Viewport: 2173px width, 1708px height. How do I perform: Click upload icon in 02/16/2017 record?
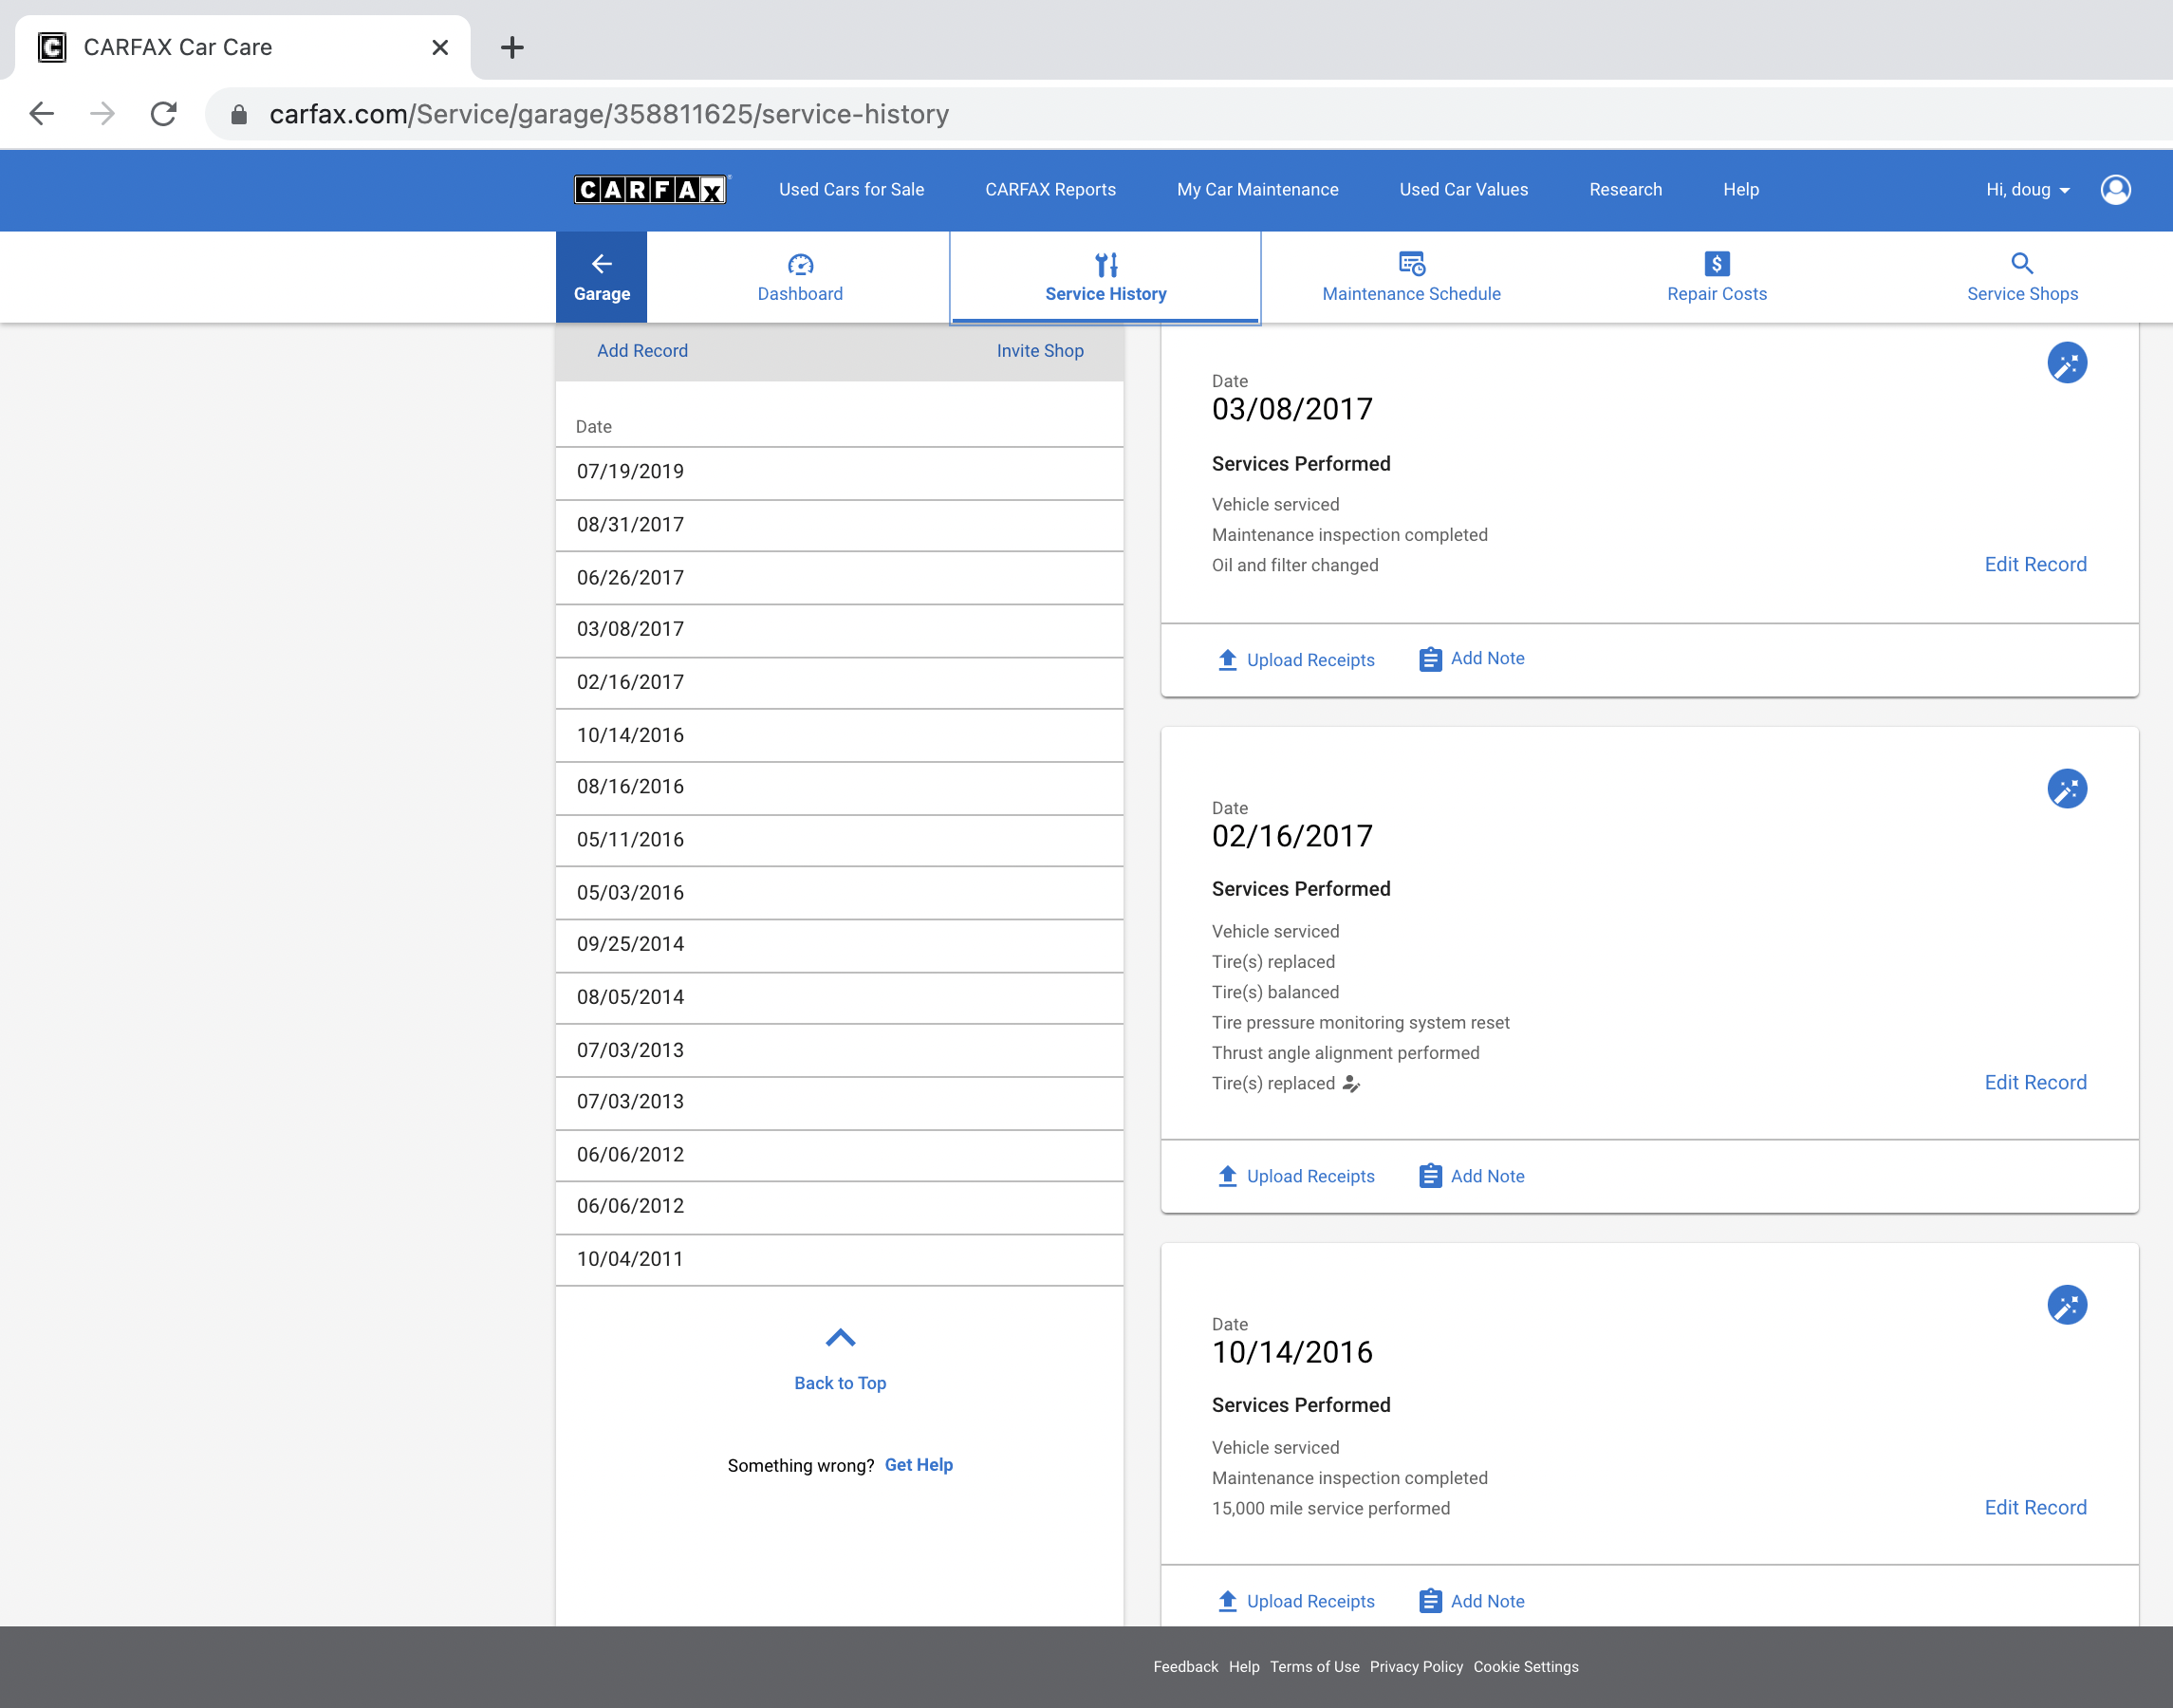pyautogui.click(x=1227, y=1176)
